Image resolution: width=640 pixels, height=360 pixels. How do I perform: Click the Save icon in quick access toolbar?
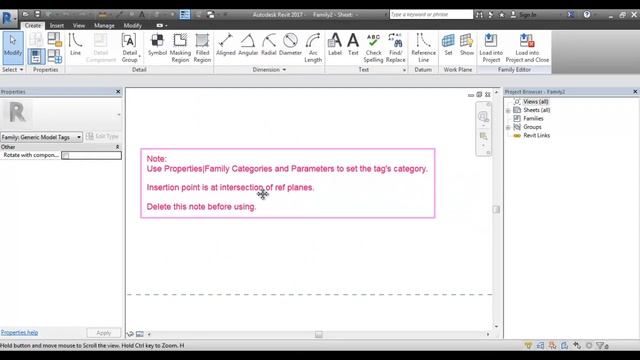pos(37,14)
